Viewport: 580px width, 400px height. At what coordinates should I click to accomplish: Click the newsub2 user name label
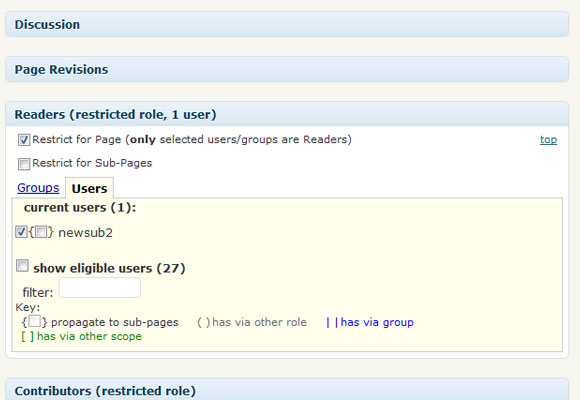coord(85,232)
